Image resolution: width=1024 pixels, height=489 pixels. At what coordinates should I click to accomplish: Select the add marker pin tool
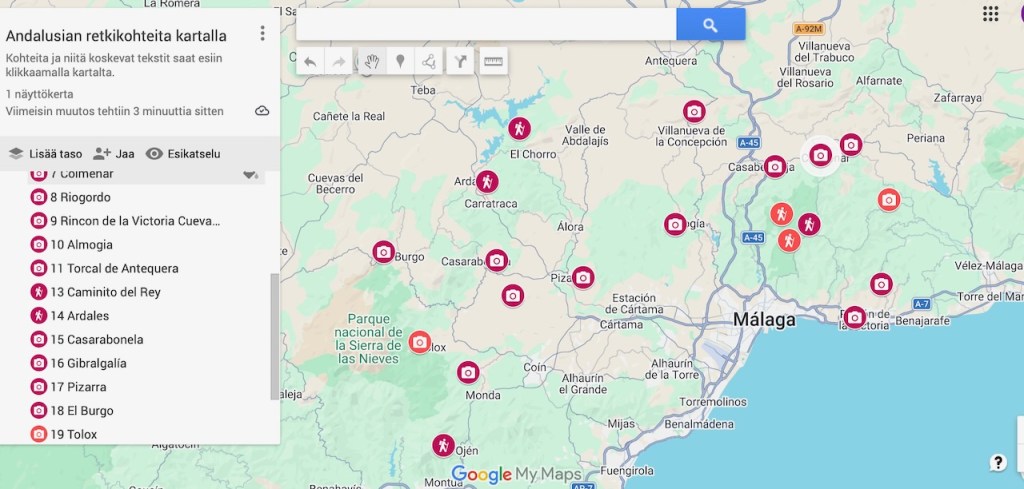coord(400,62)
